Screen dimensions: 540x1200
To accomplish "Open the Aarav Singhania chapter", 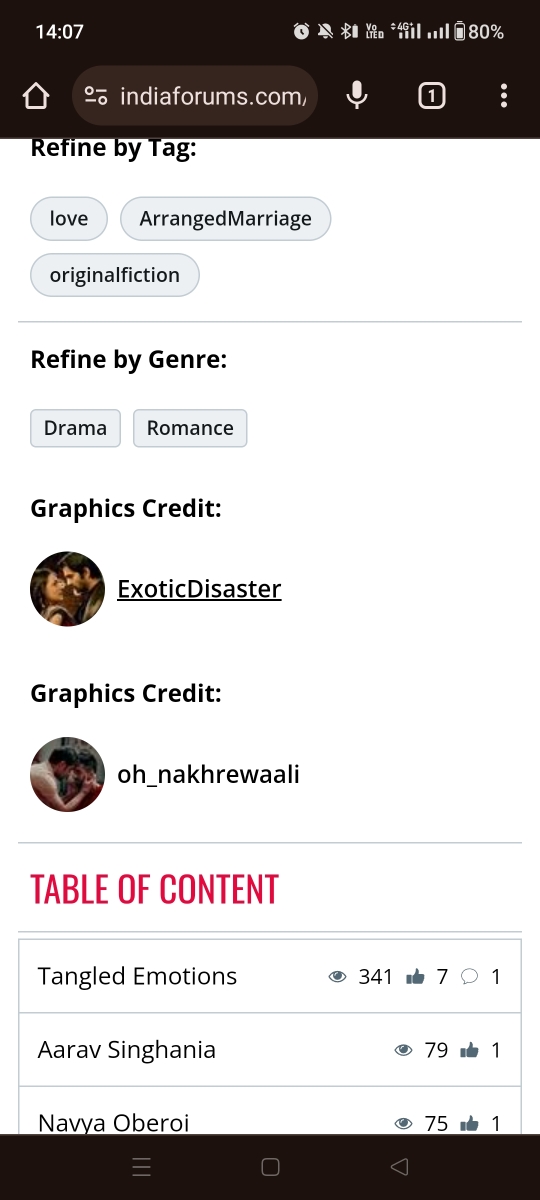I will pos(127,1050).
